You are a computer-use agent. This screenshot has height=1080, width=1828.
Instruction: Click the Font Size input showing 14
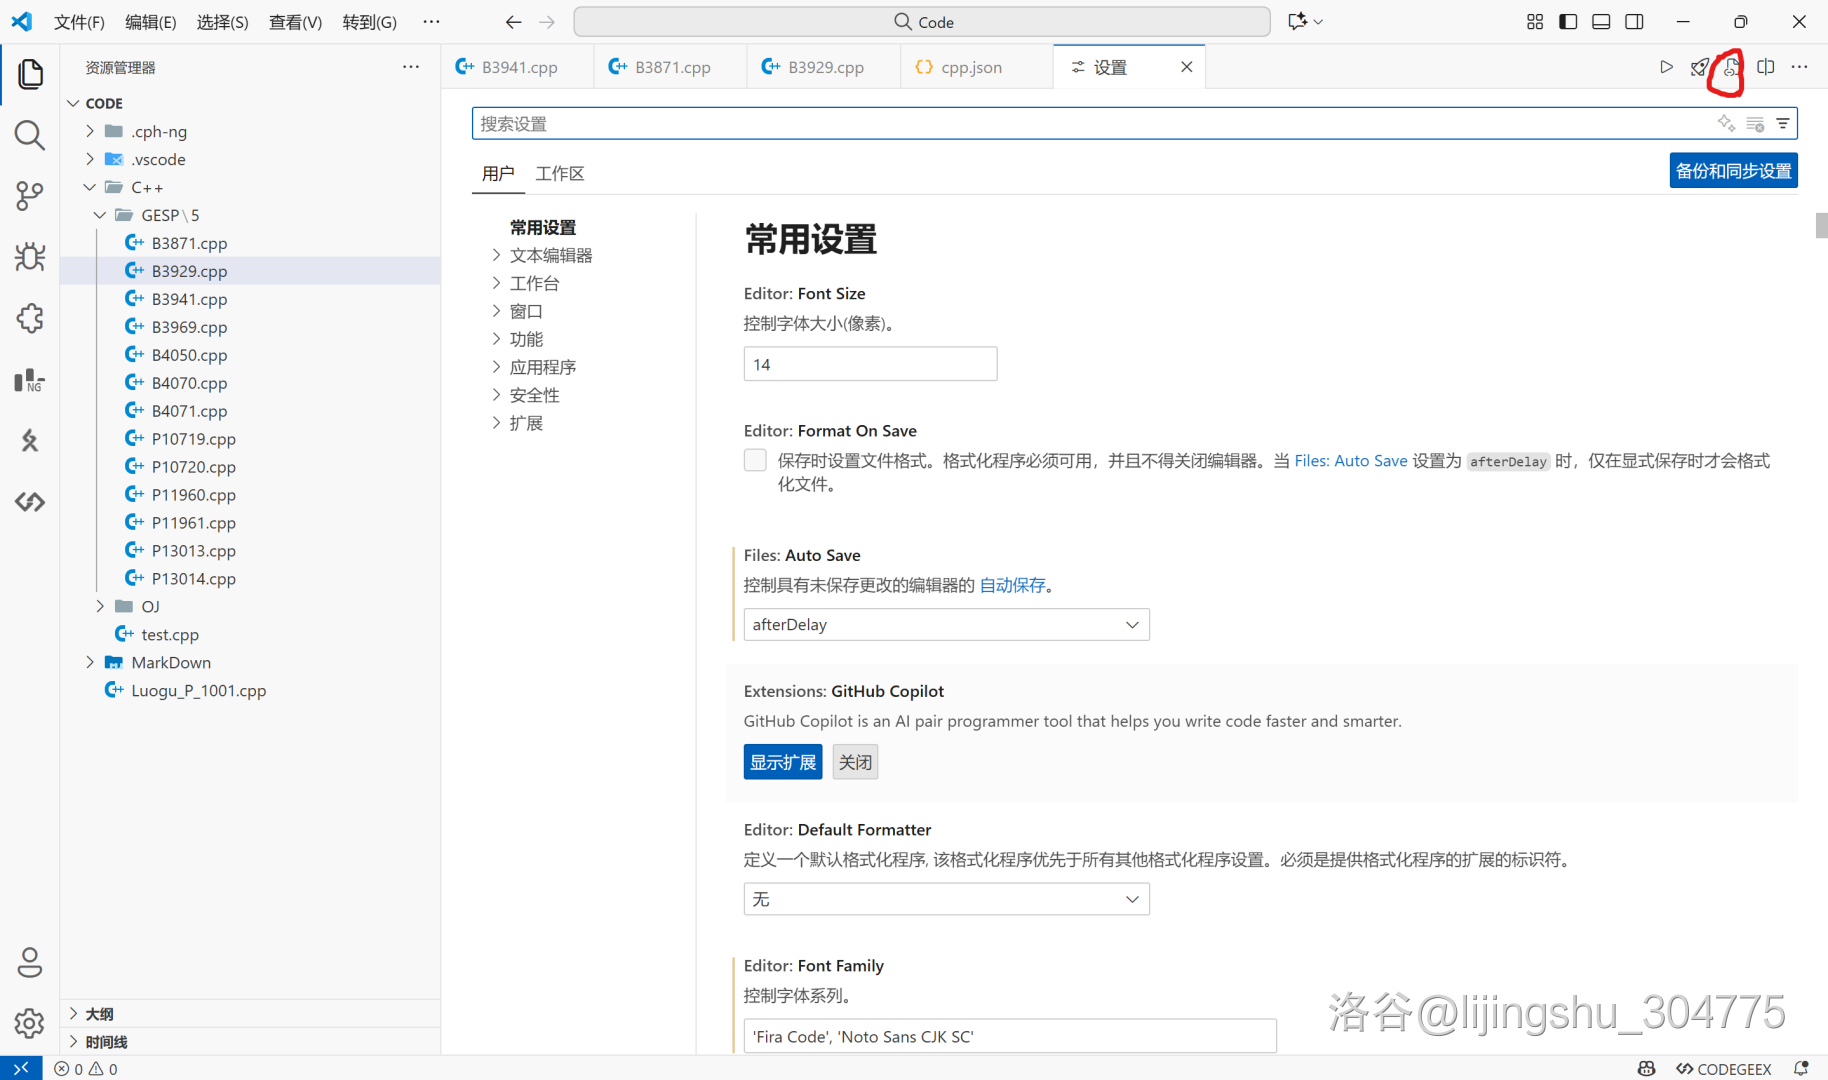[x=870, y=364]
